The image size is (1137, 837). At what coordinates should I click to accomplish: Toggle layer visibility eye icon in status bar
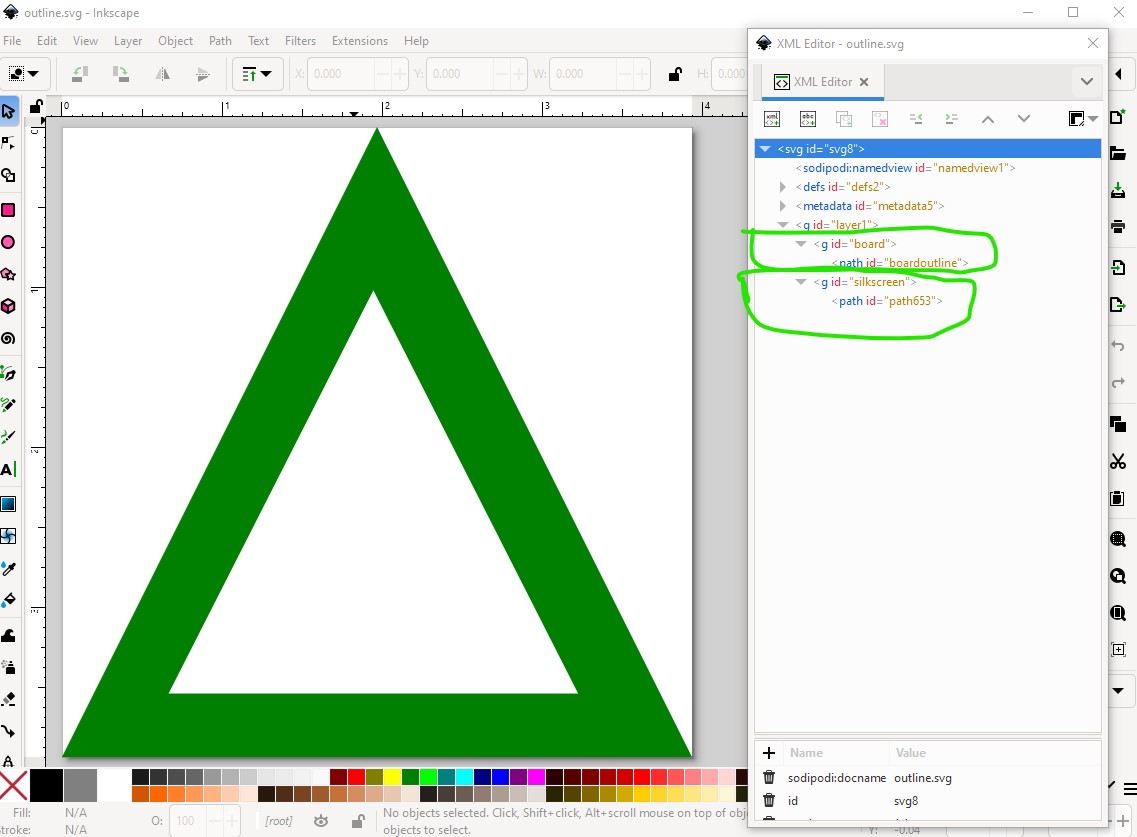click(321, 821)
